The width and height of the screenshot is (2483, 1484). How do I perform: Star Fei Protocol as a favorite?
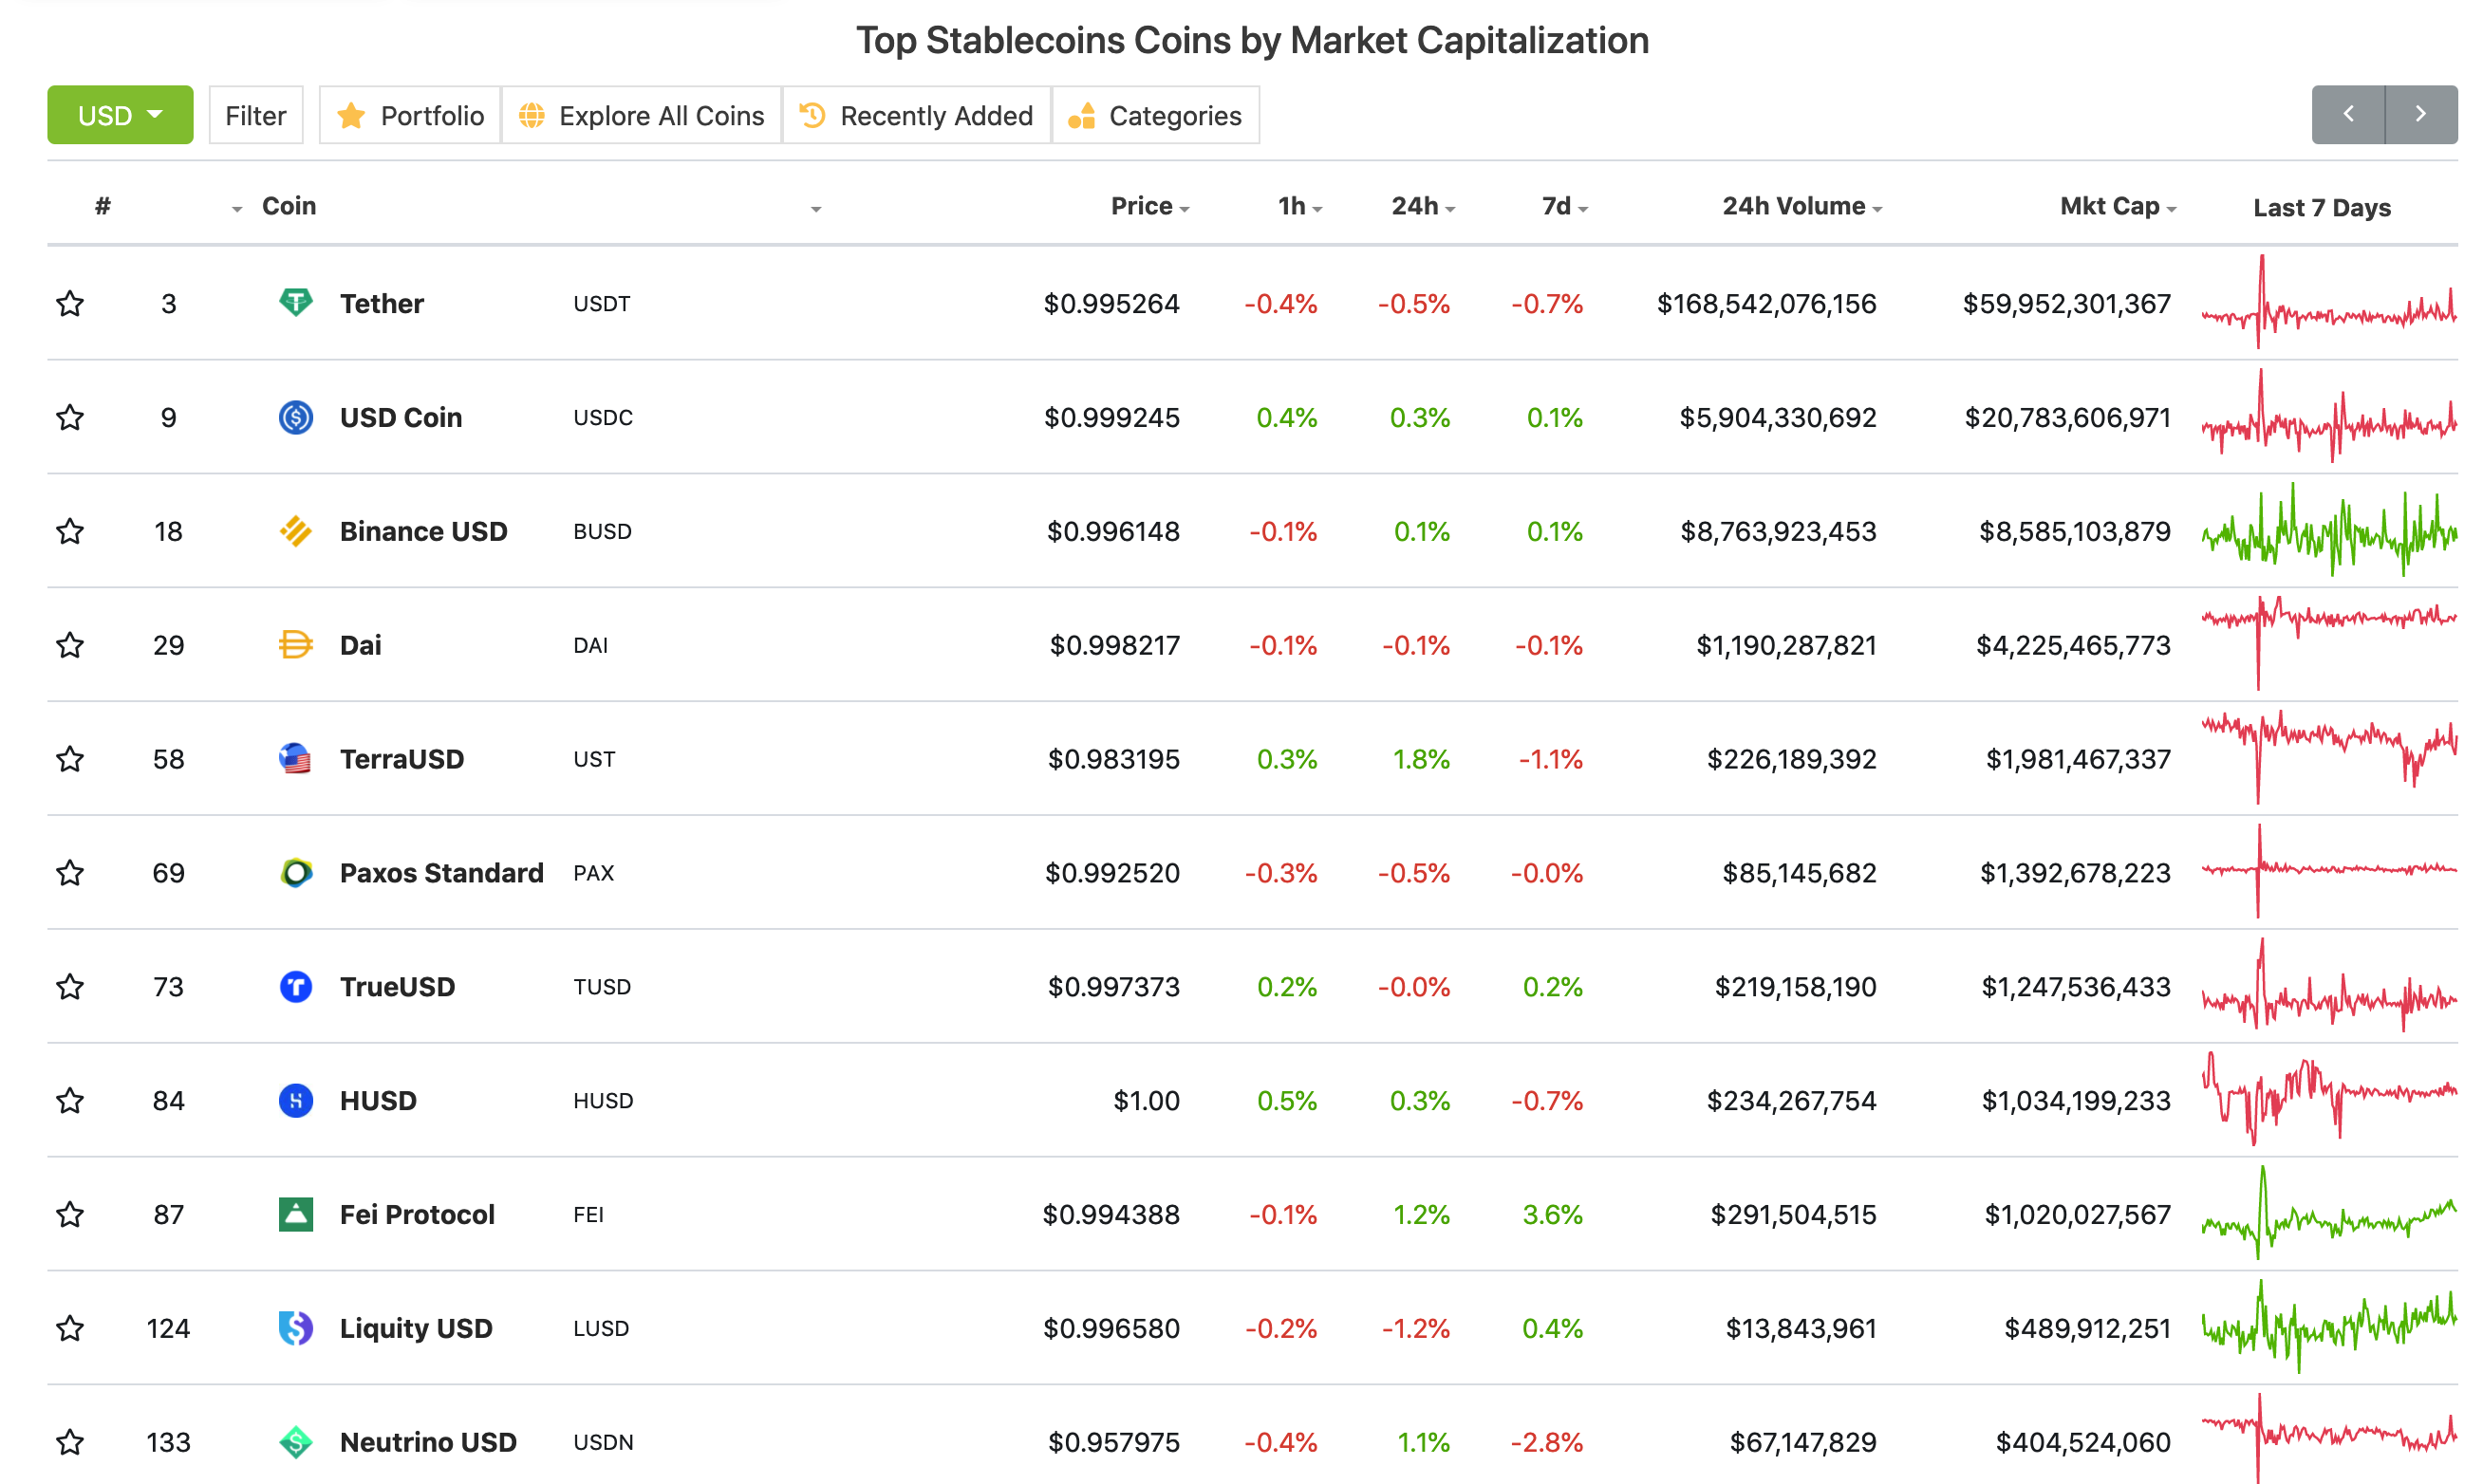tap(70, 1215)
